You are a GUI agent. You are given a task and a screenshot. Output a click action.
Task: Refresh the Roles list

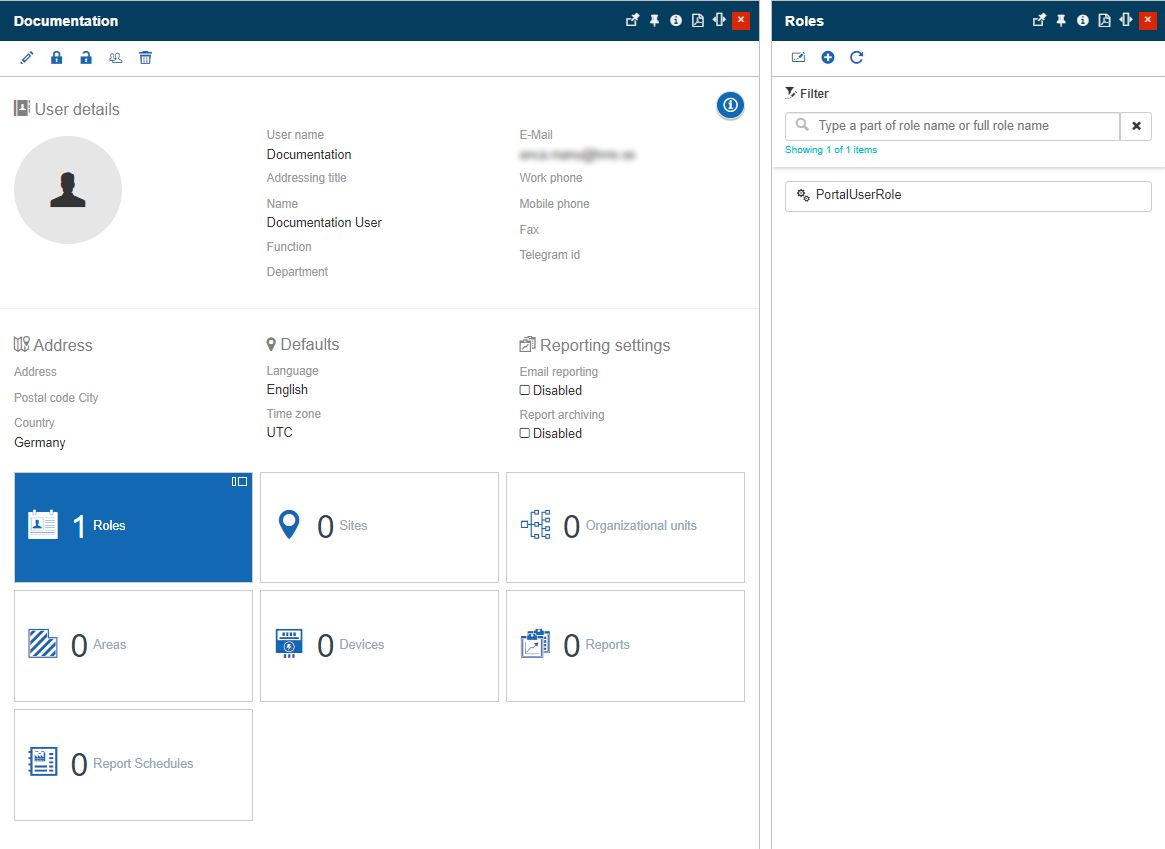[x=856, y=58]
